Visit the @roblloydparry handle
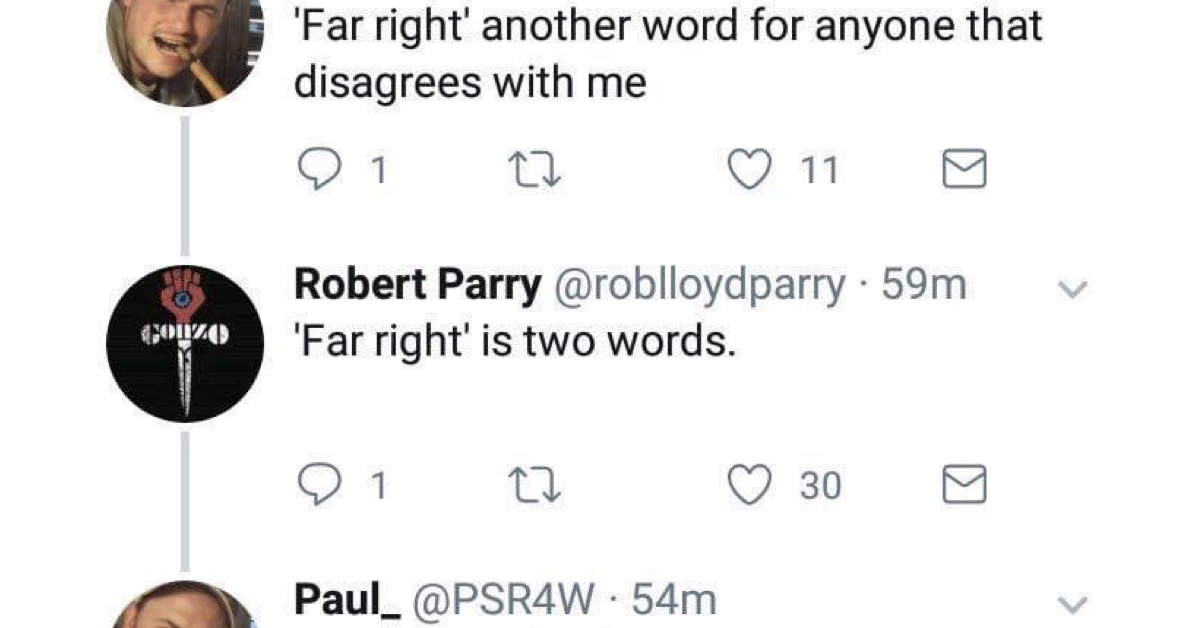 pyautogui.click(x=697, y=288)
